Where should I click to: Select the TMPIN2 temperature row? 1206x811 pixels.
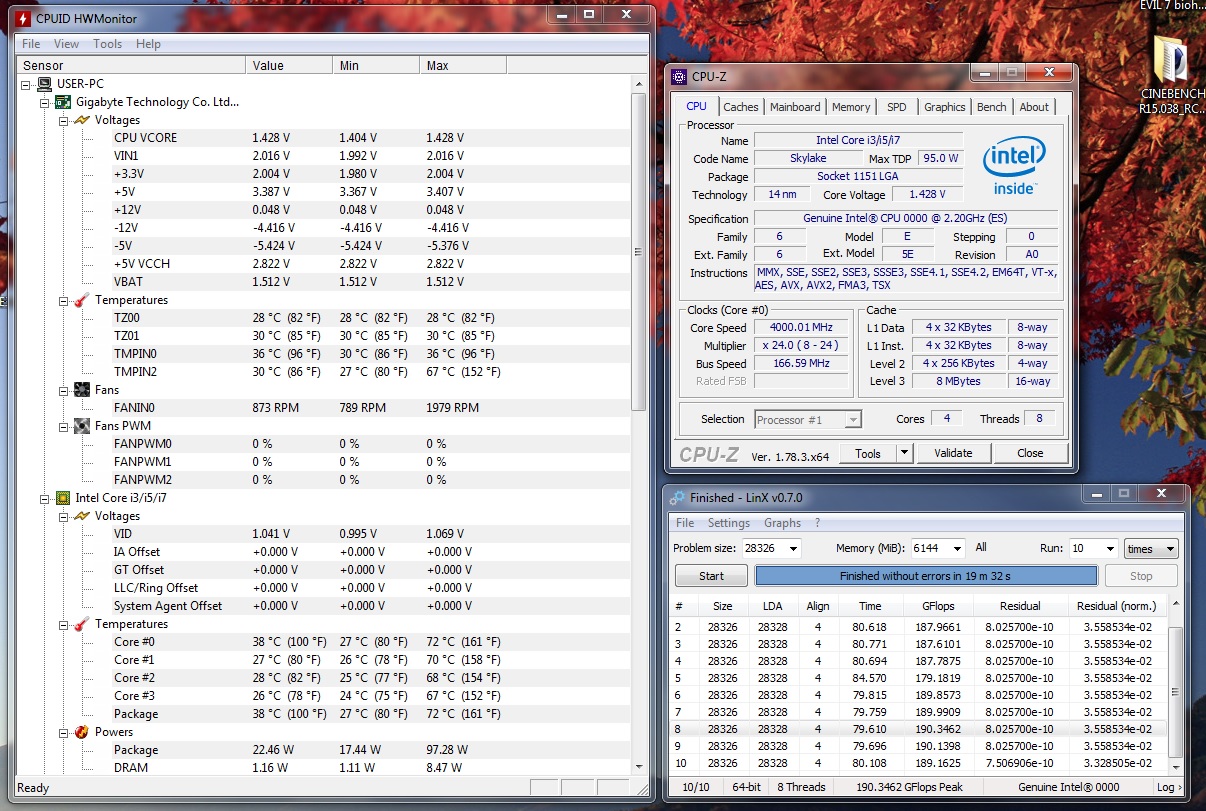coord(325,372)
